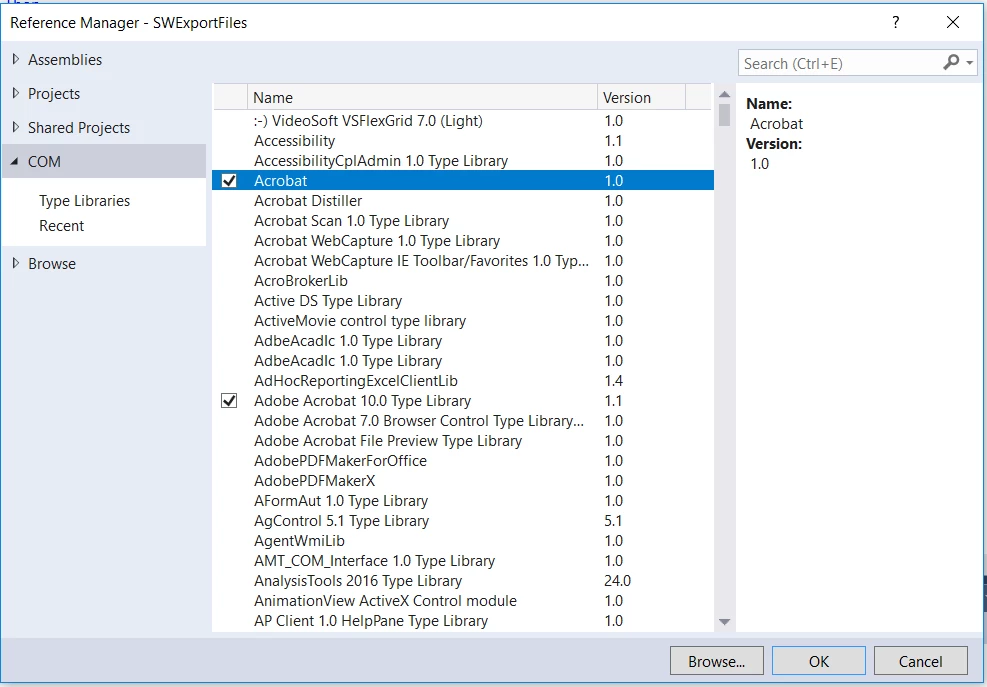Image resolution: width=987 pixels, height=687 pixels.
Task: Select the AdobePDFMakerX row
Action: [x=463, y=480]
